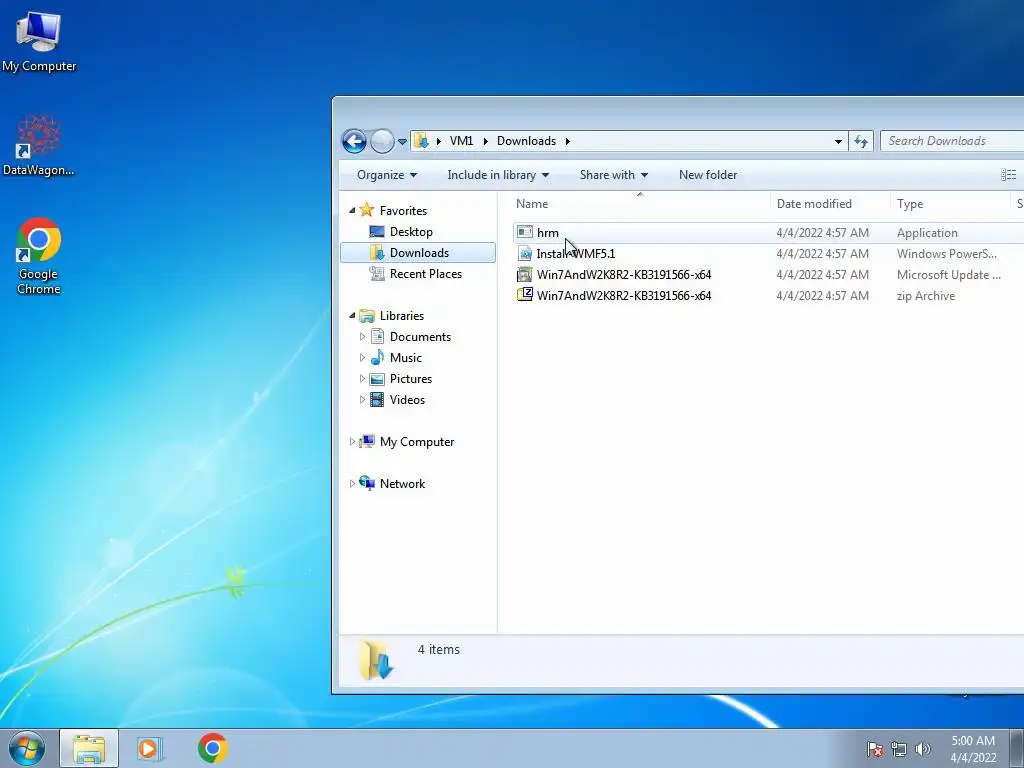Collapse the Favorites tree section
This screenshot has width=1024, height=768.
(x=353, y=210)
